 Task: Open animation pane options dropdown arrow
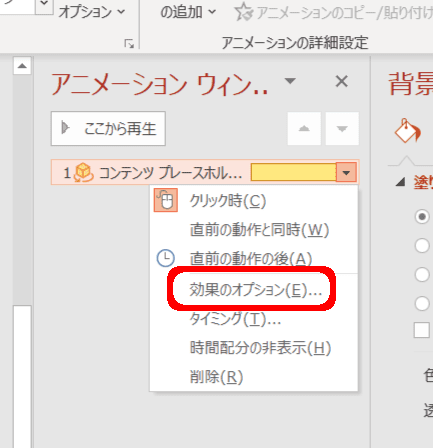pos(290,81)
